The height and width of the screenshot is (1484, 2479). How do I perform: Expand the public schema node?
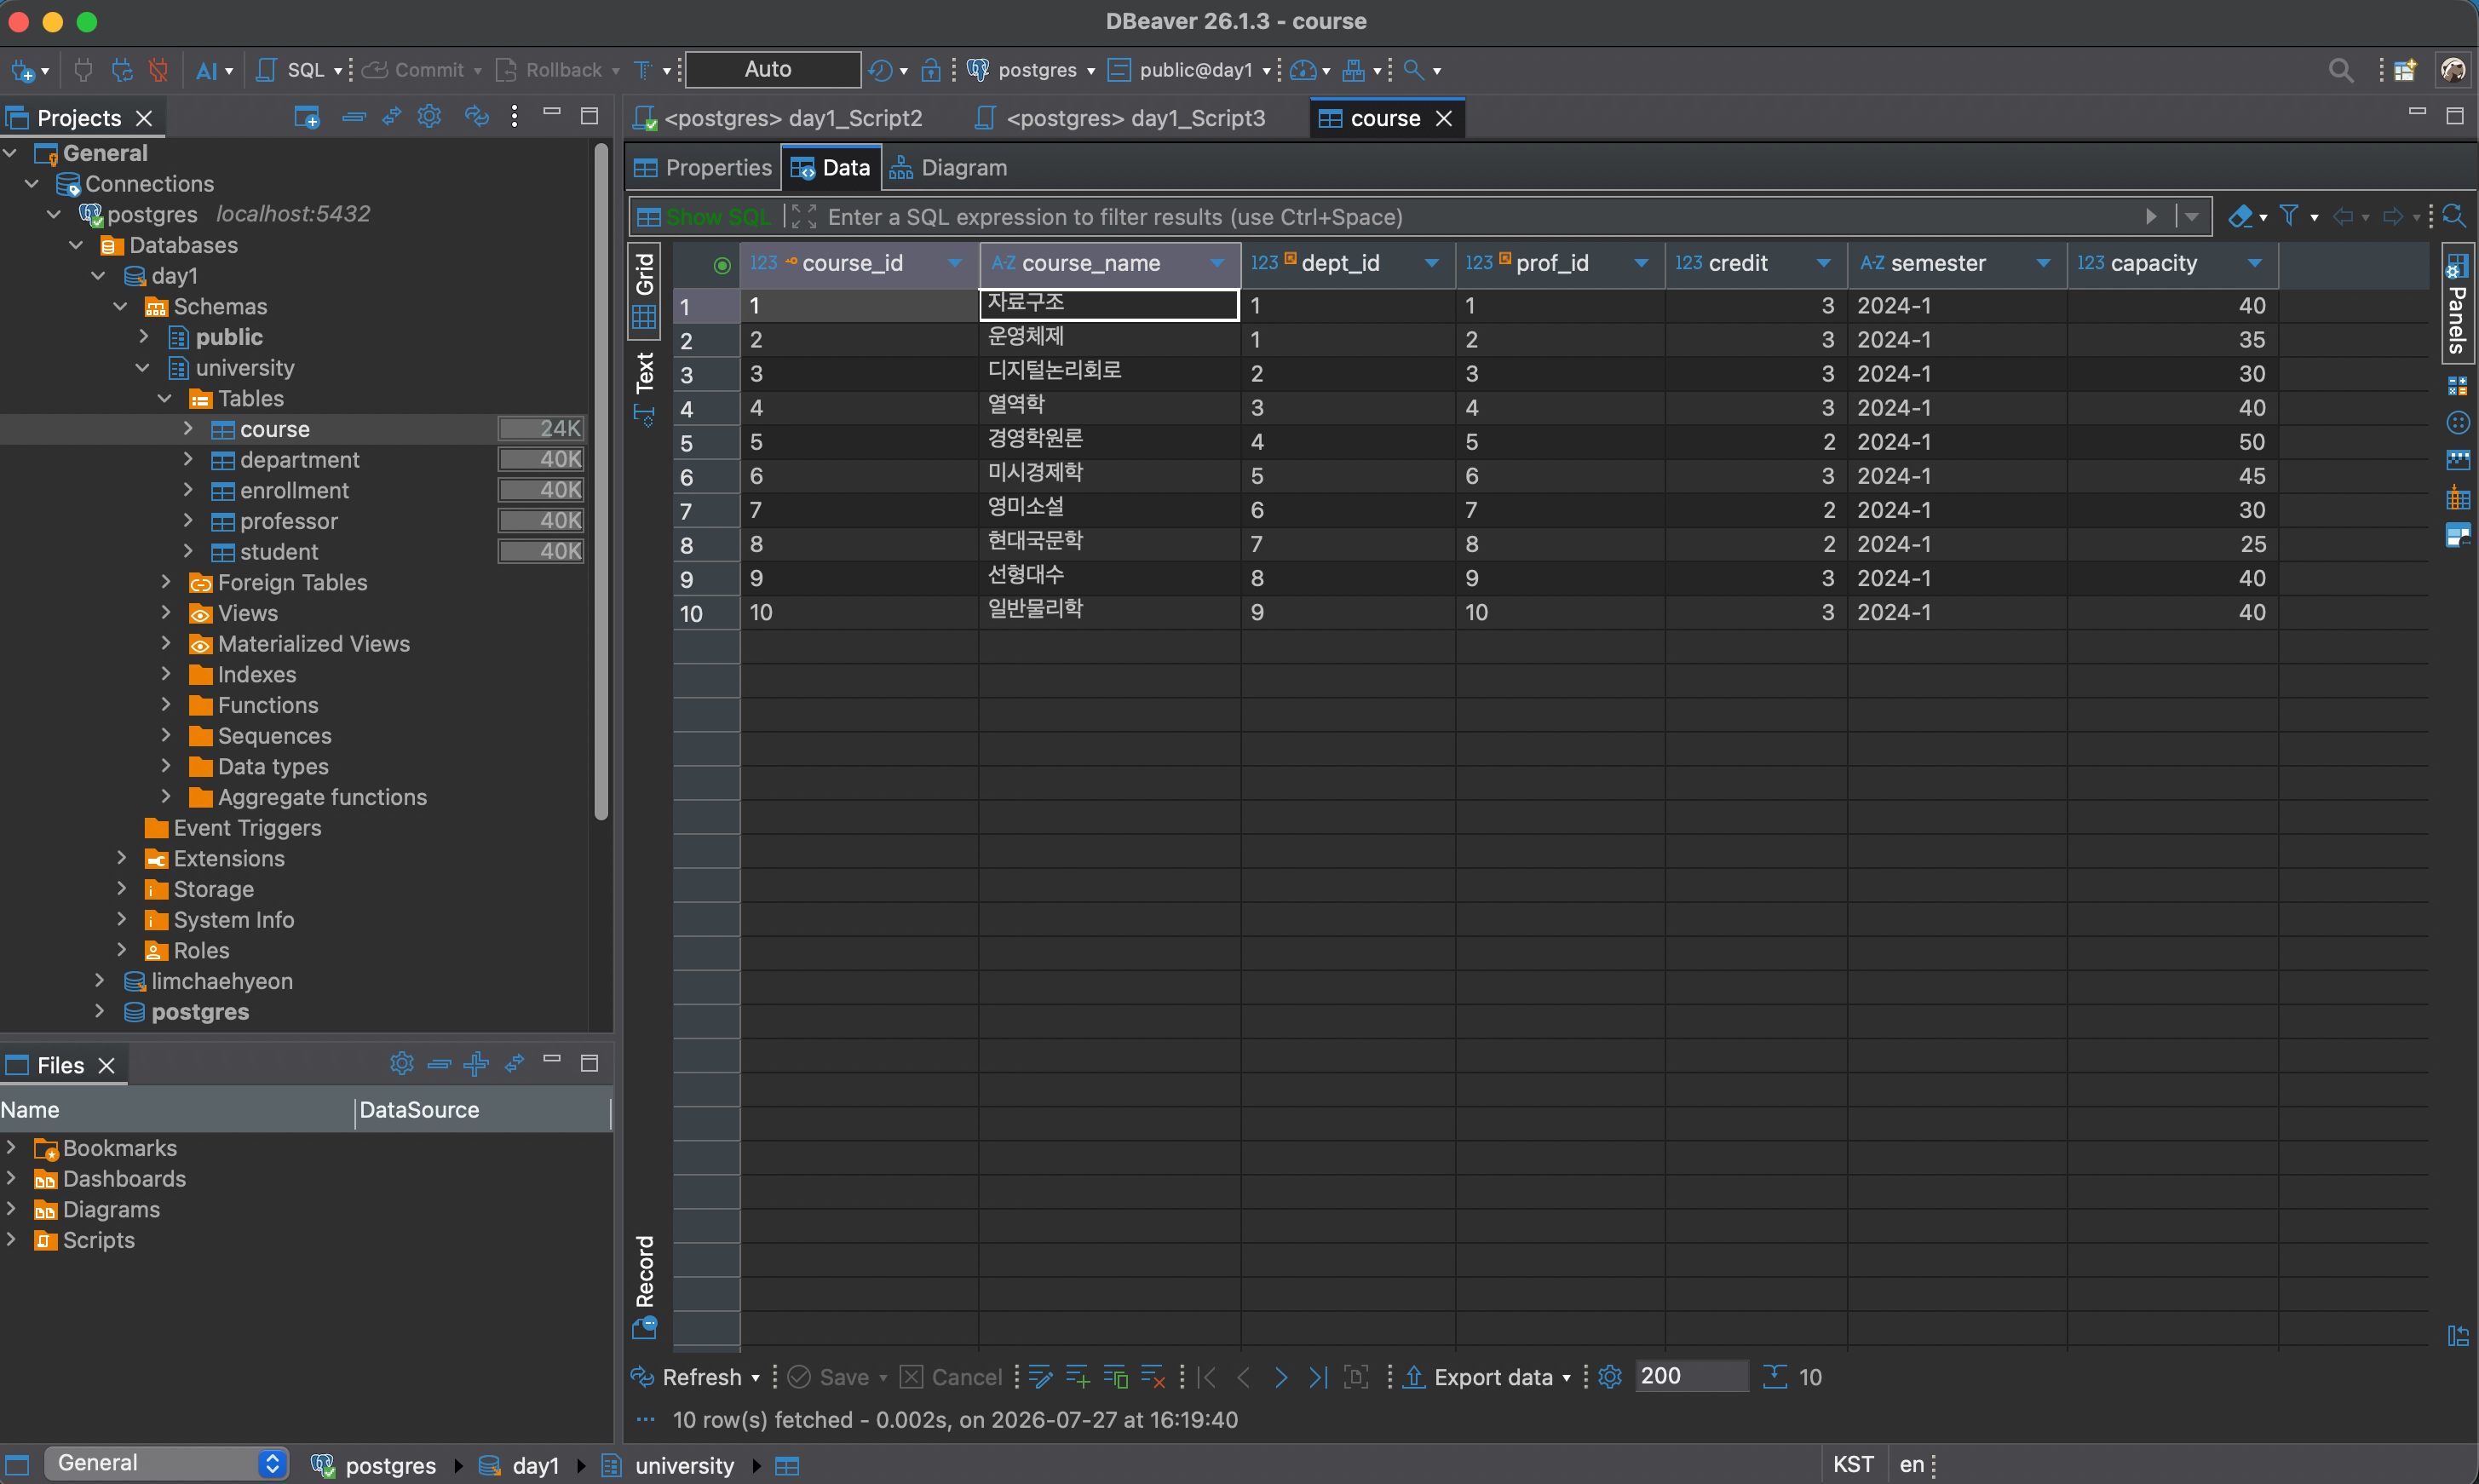pyautogui.click(x=143, y=337)
